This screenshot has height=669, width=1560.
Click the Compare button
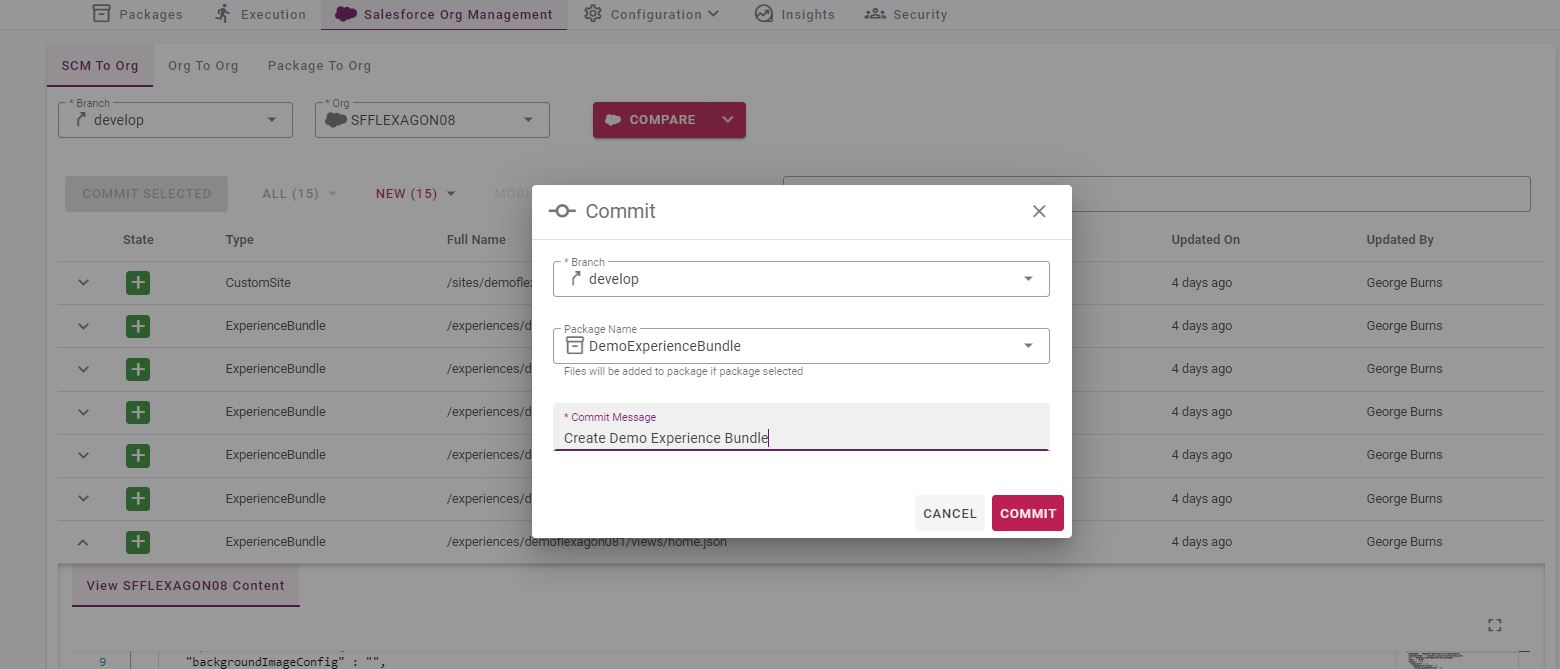point(651,120)
